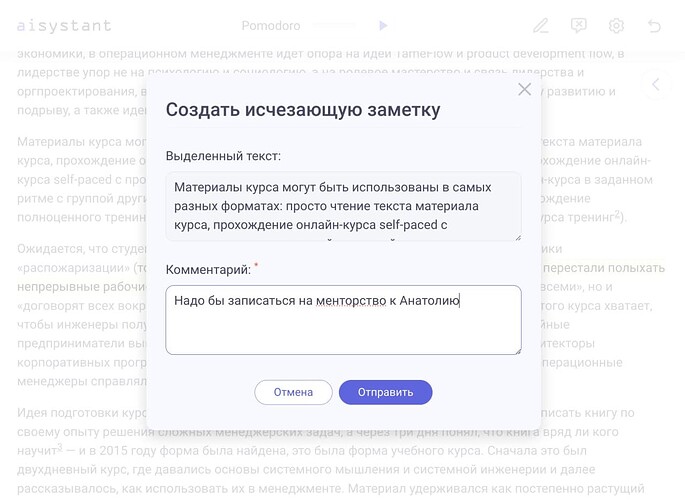Click the left chevron side panel arrow

(x=656, y=85)
